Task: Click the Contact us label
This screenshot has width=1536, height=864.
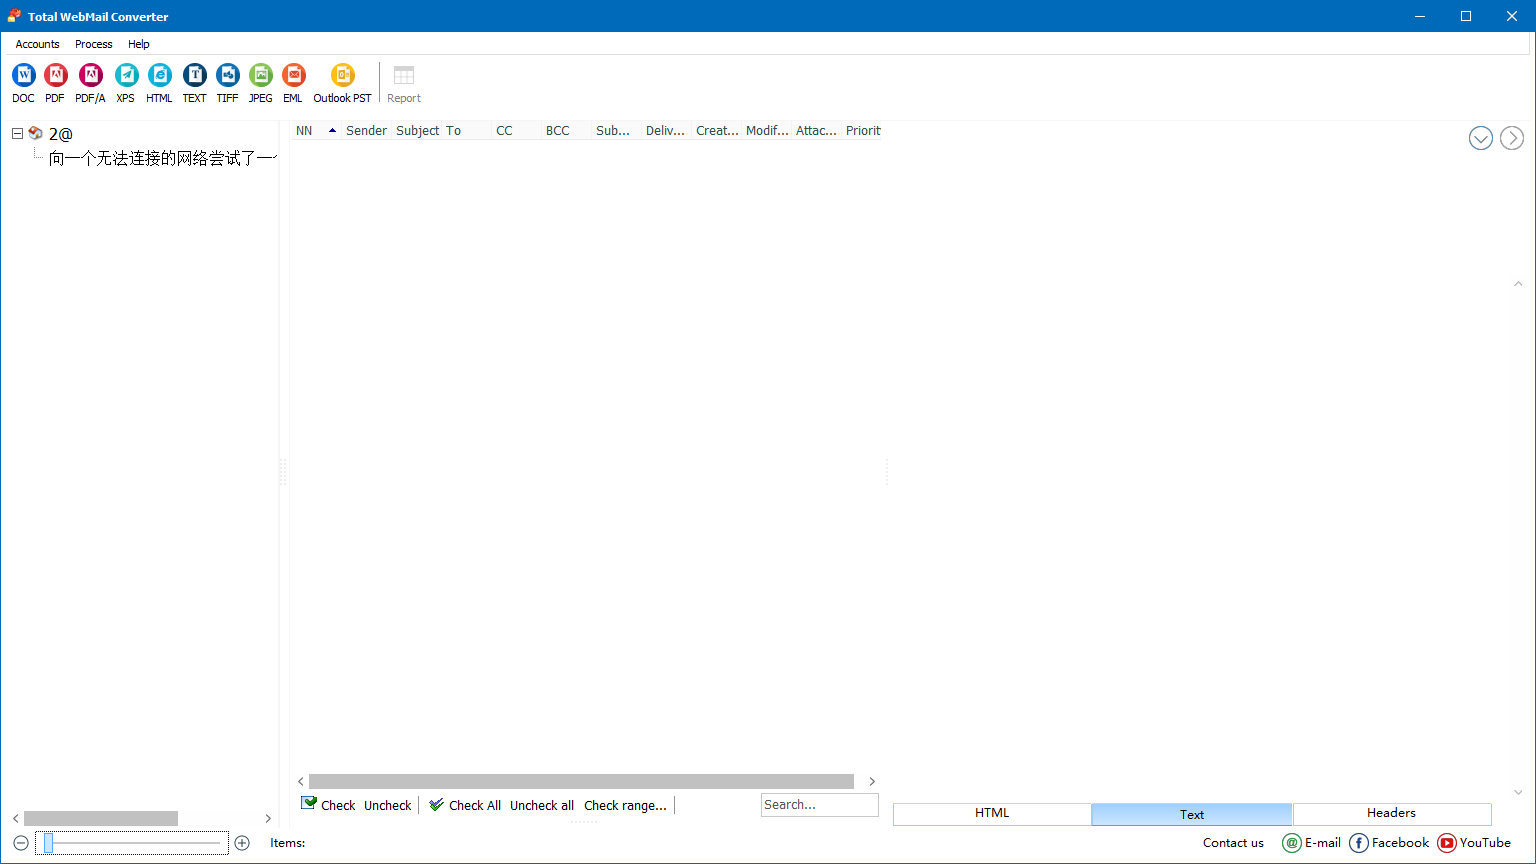Action: coord(1233,843)
